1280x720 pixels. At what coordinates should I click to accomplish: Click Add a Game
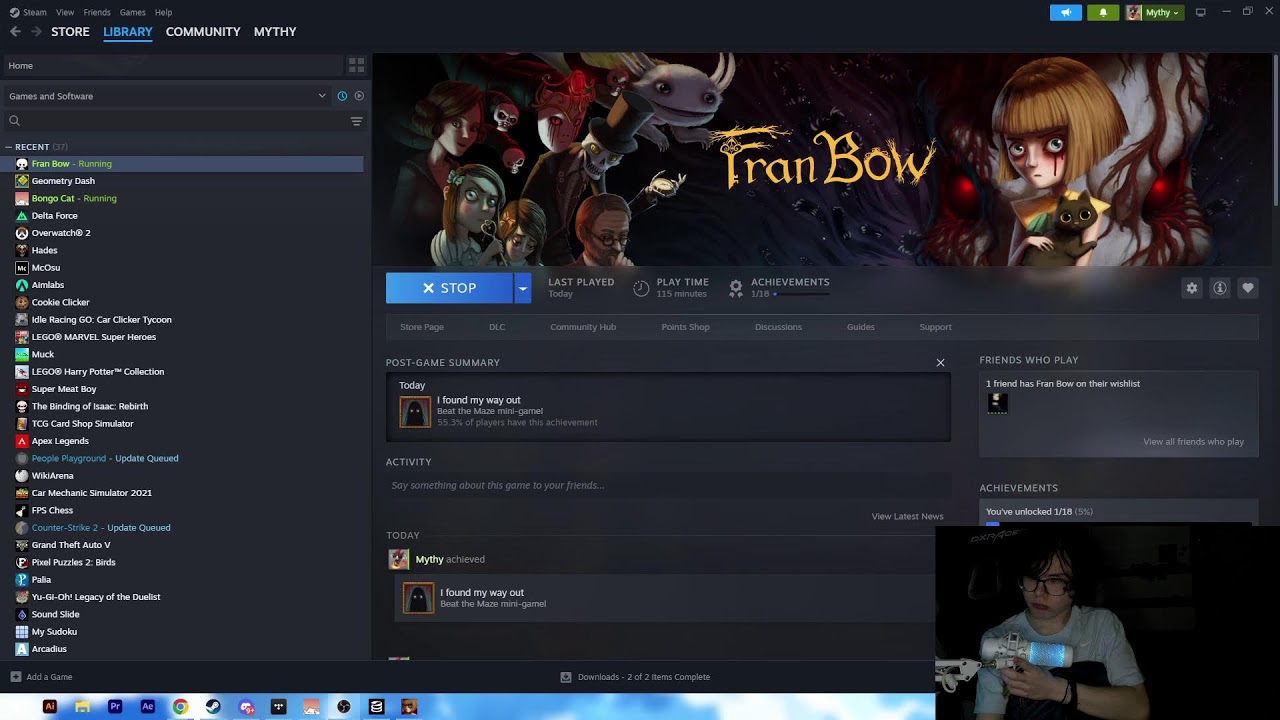(x=42, y=677)
